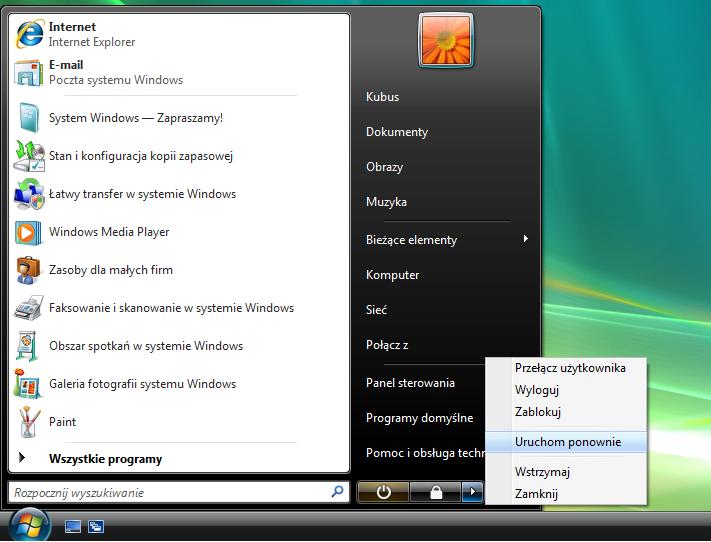Click the System Windows Zapraszamy icon
711x542 pixels.
(x=29, y=117)
